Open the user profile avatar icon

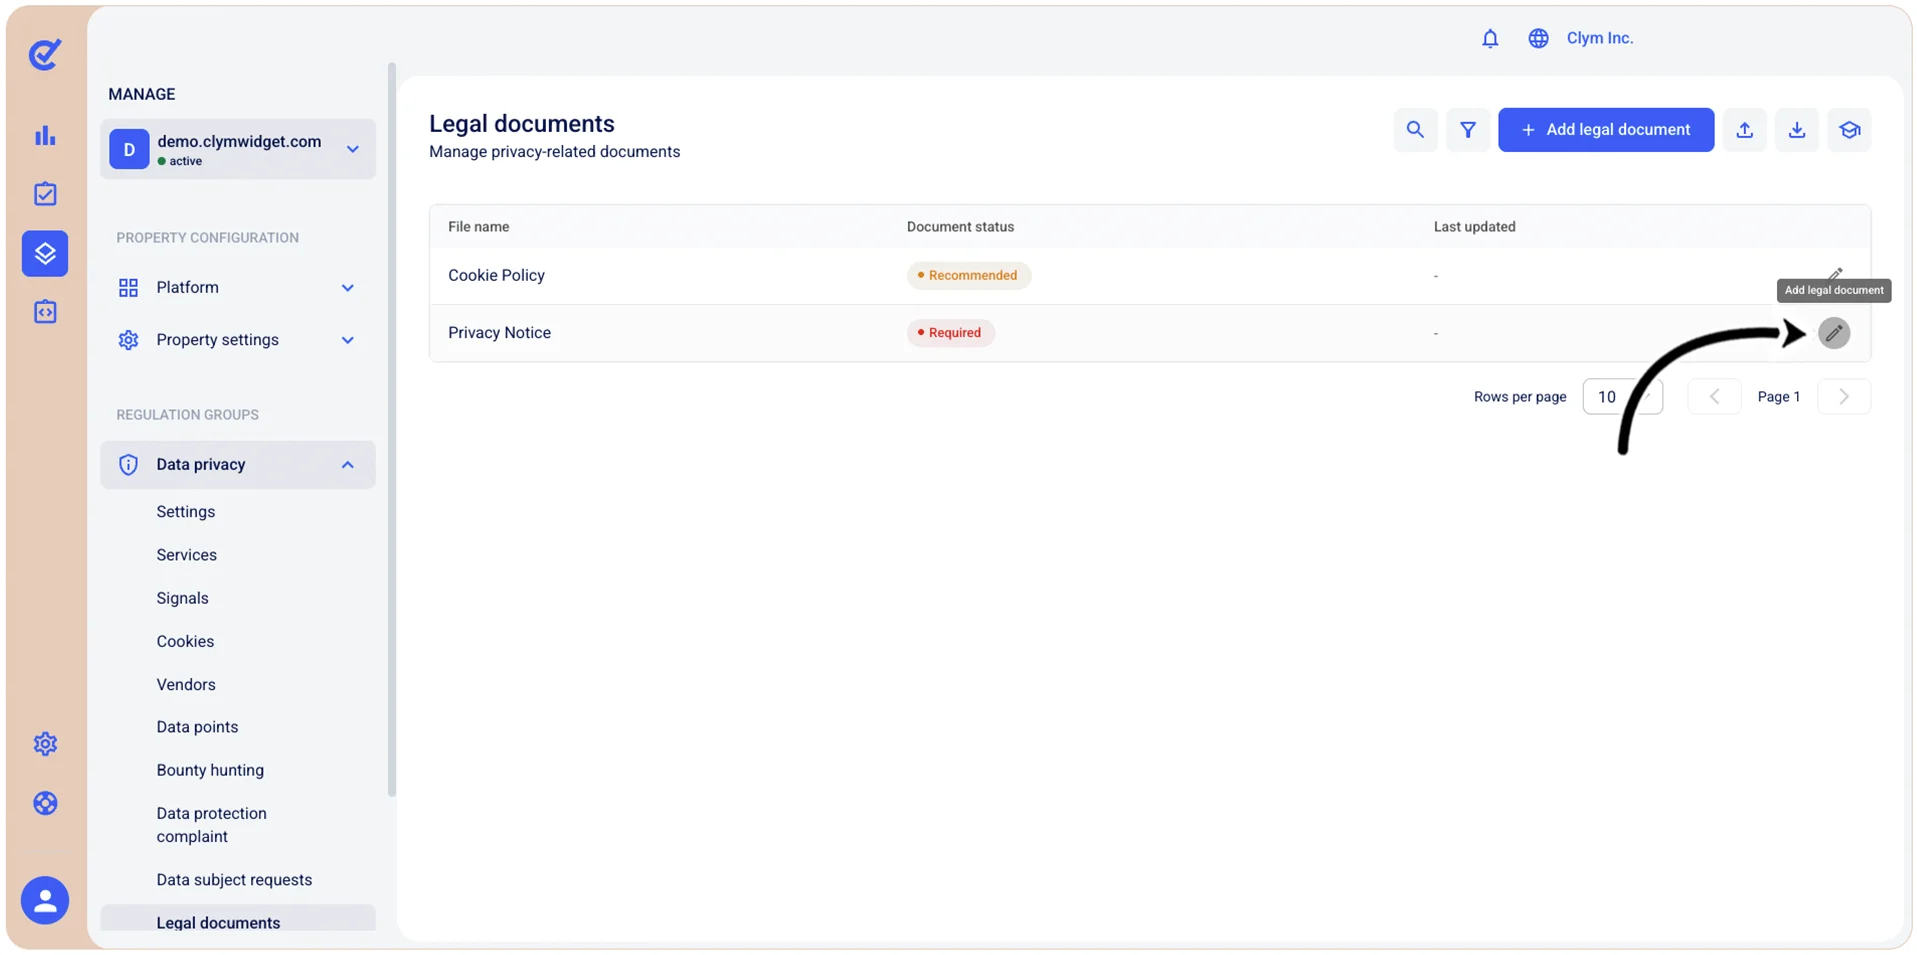(x=45, y=901)
